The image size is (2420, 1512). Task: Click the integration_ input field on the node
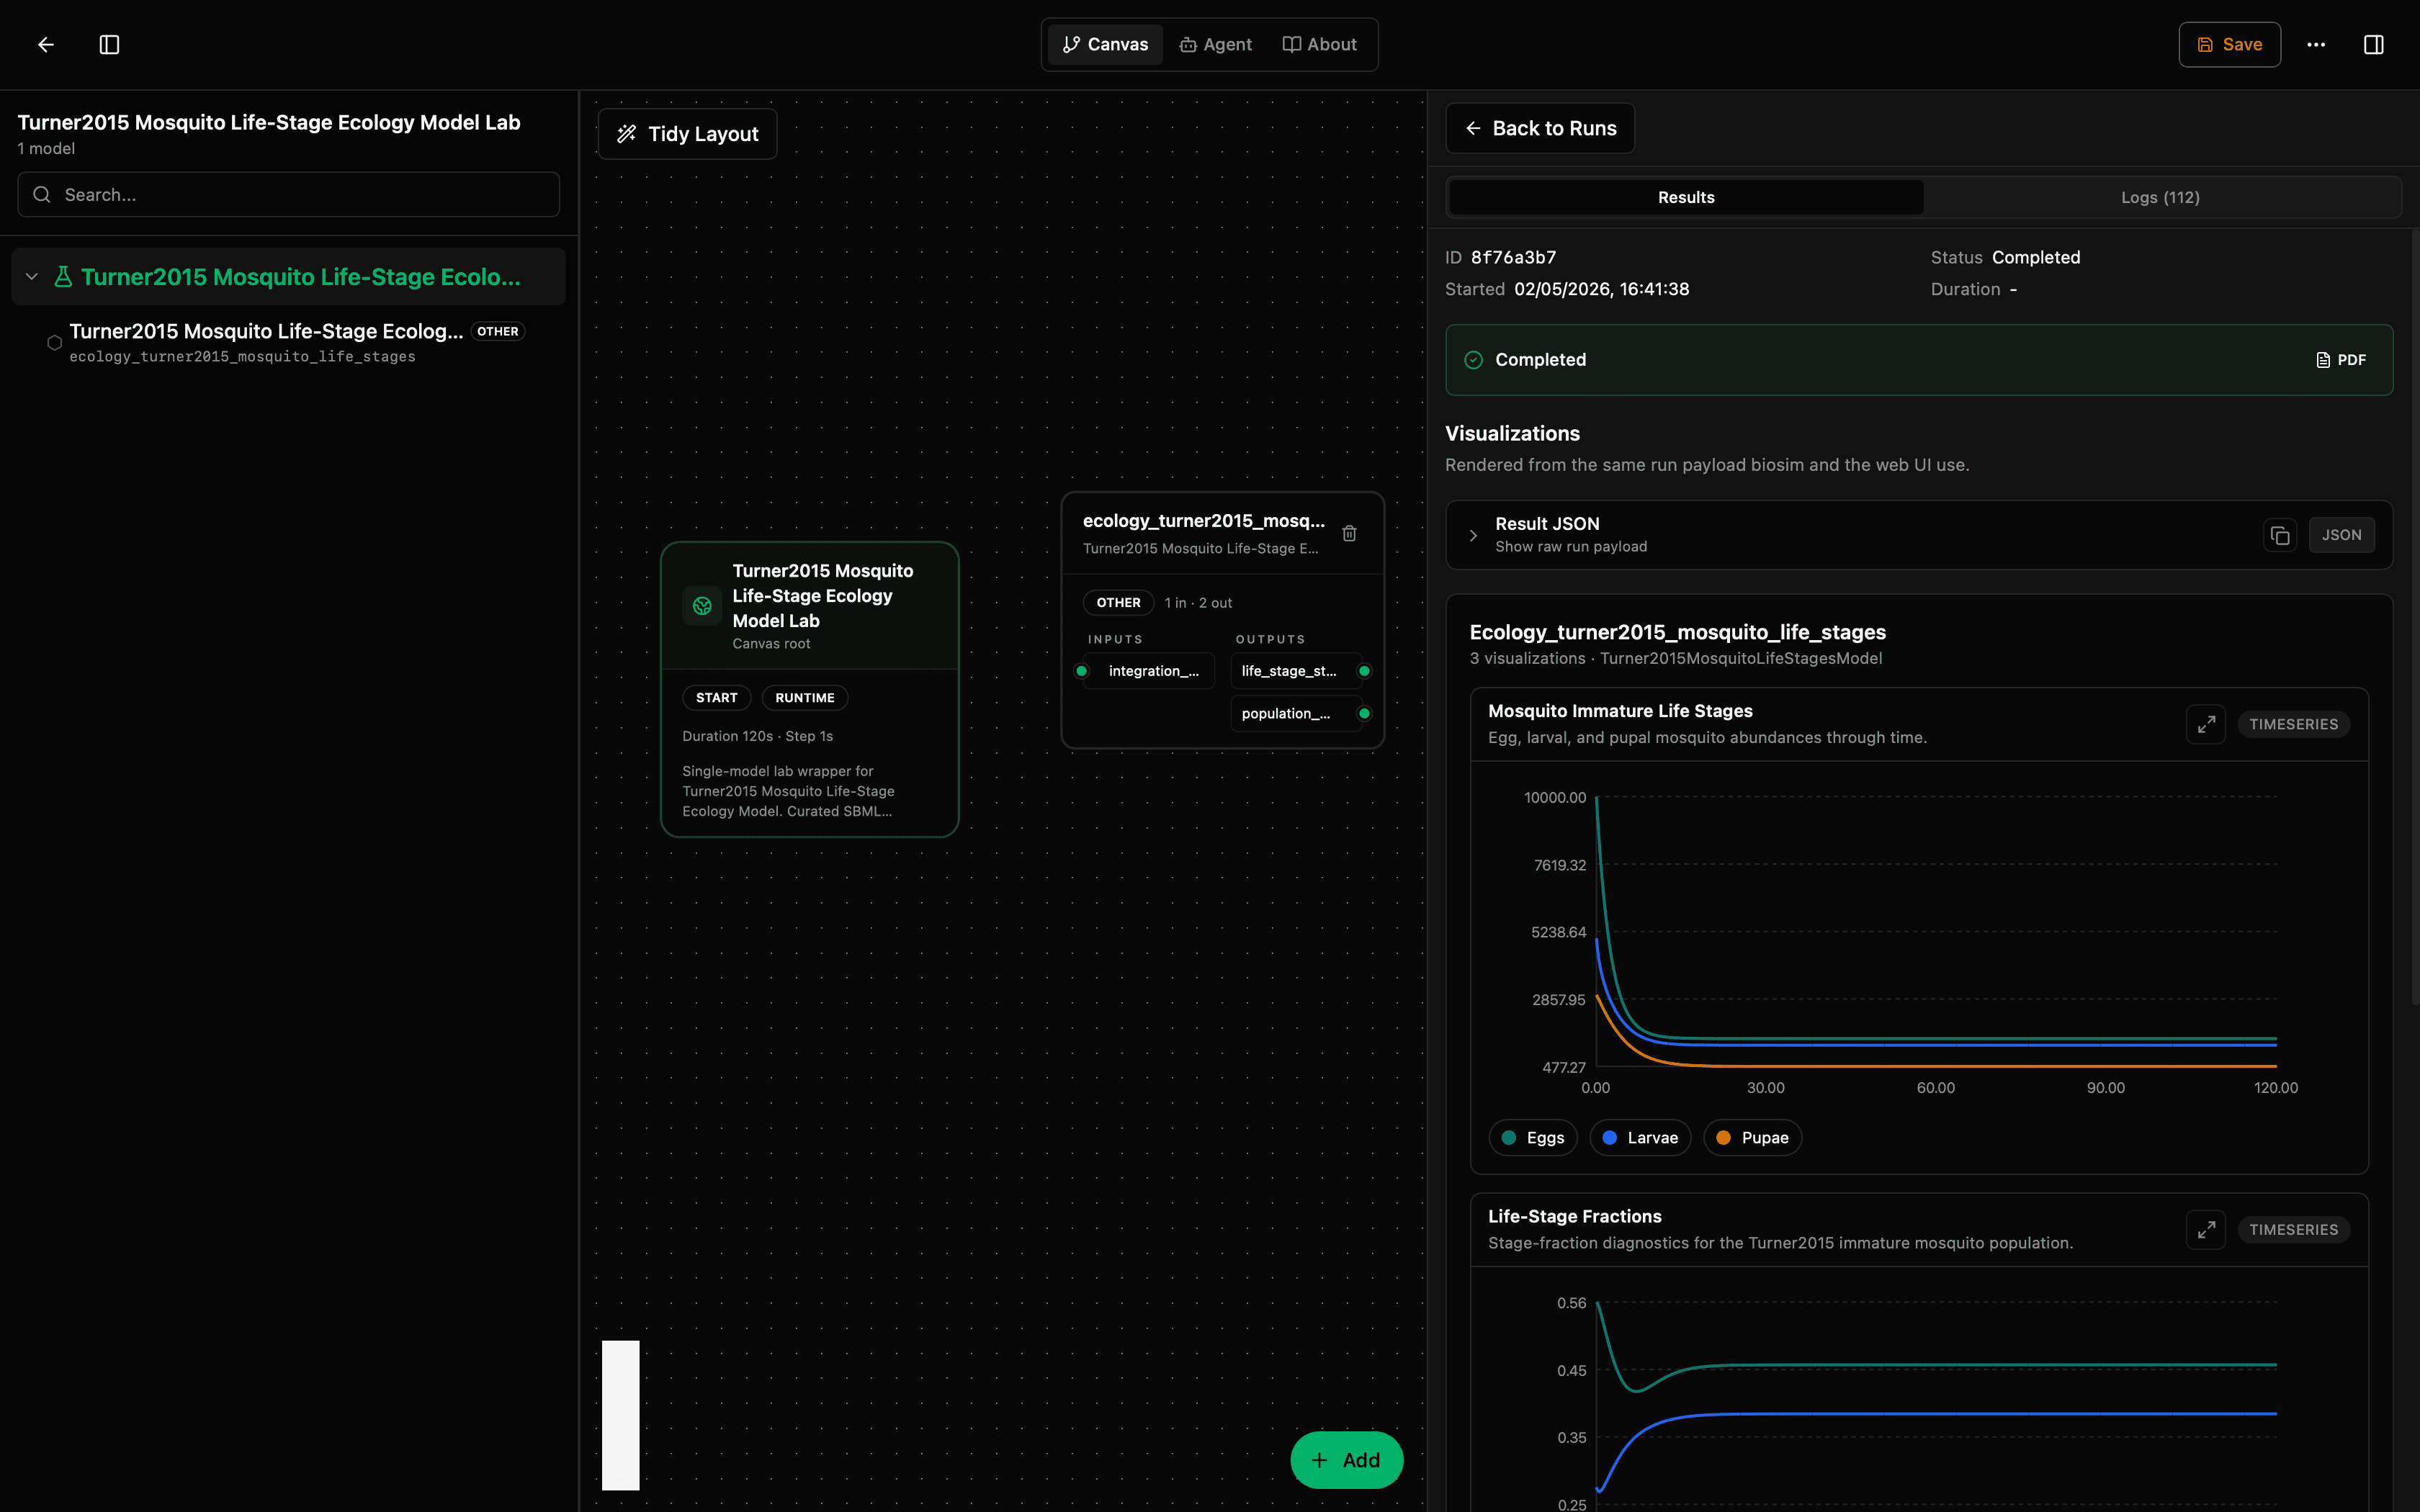point(1149,671)
